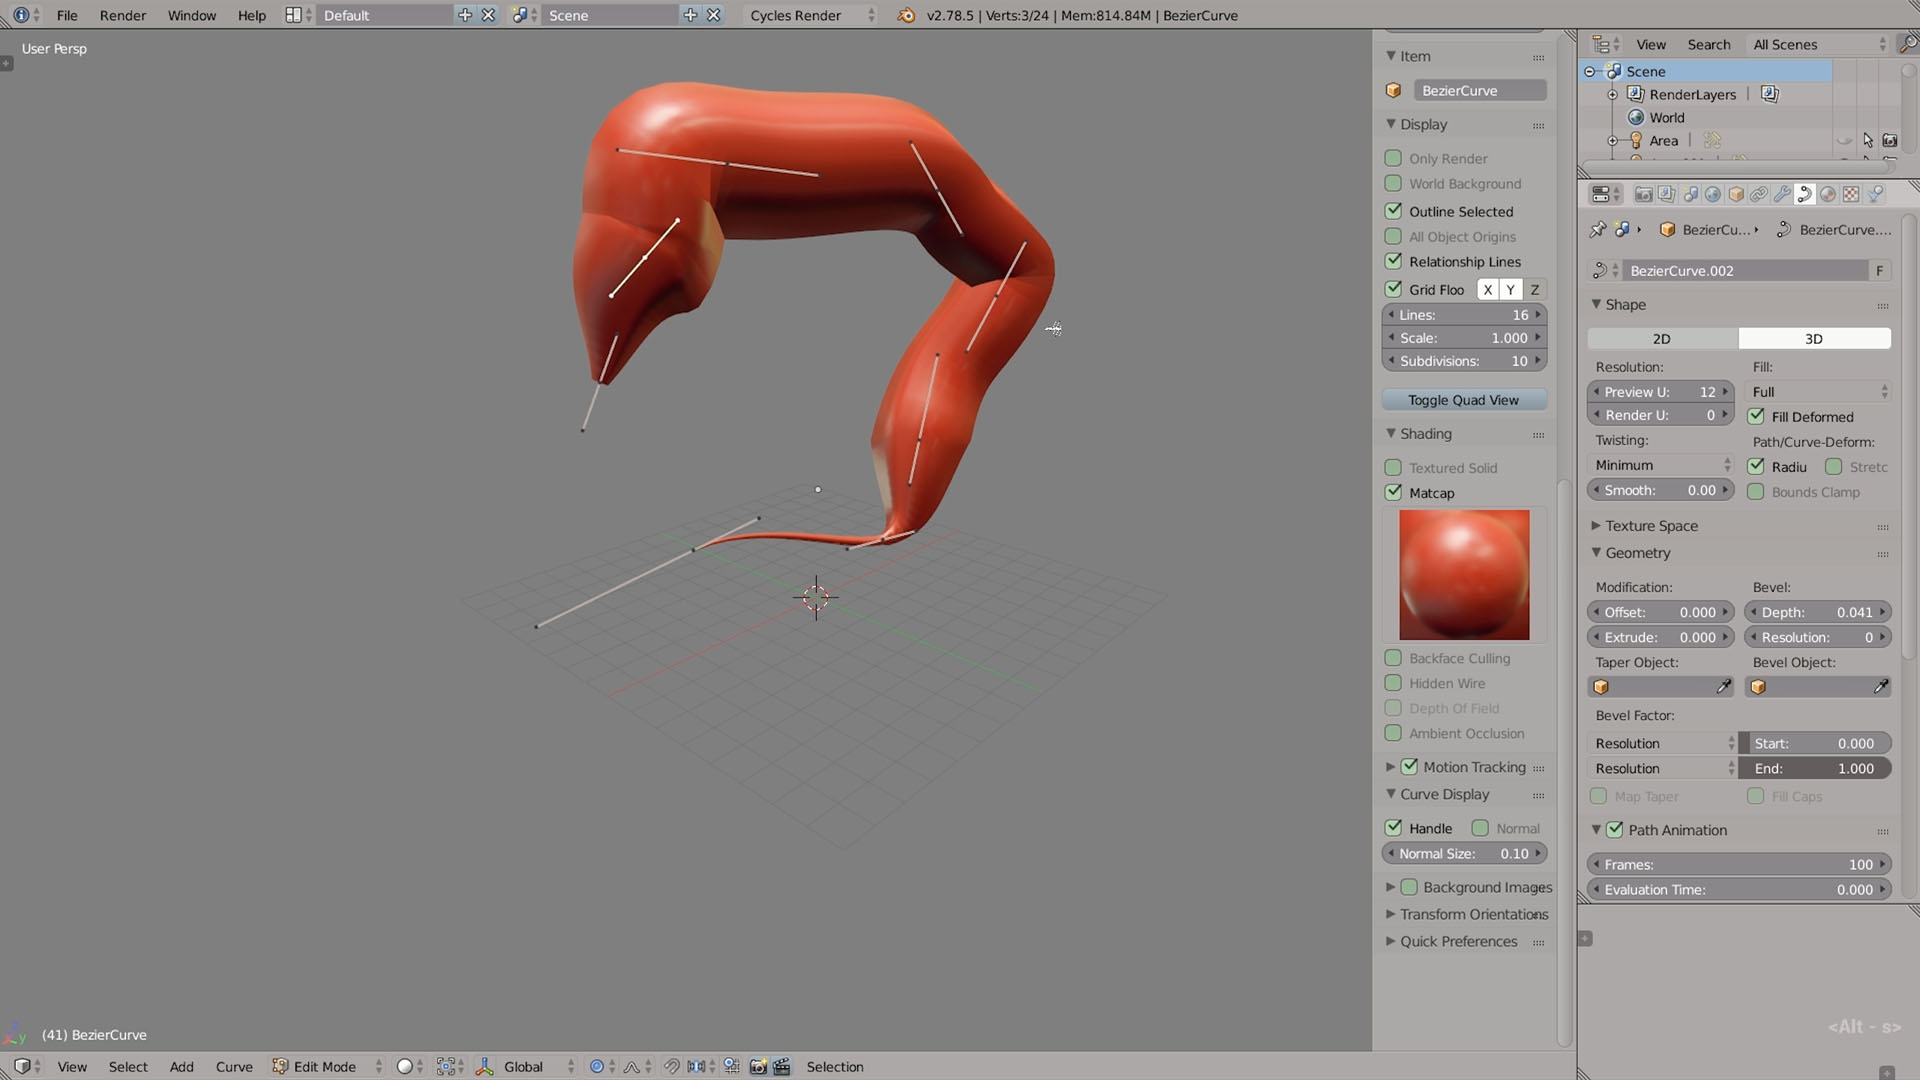Open the Texture properties checker tab
Image resolution: width=1920 pixels, height=1080 pixels.
tap(1851, 194)
